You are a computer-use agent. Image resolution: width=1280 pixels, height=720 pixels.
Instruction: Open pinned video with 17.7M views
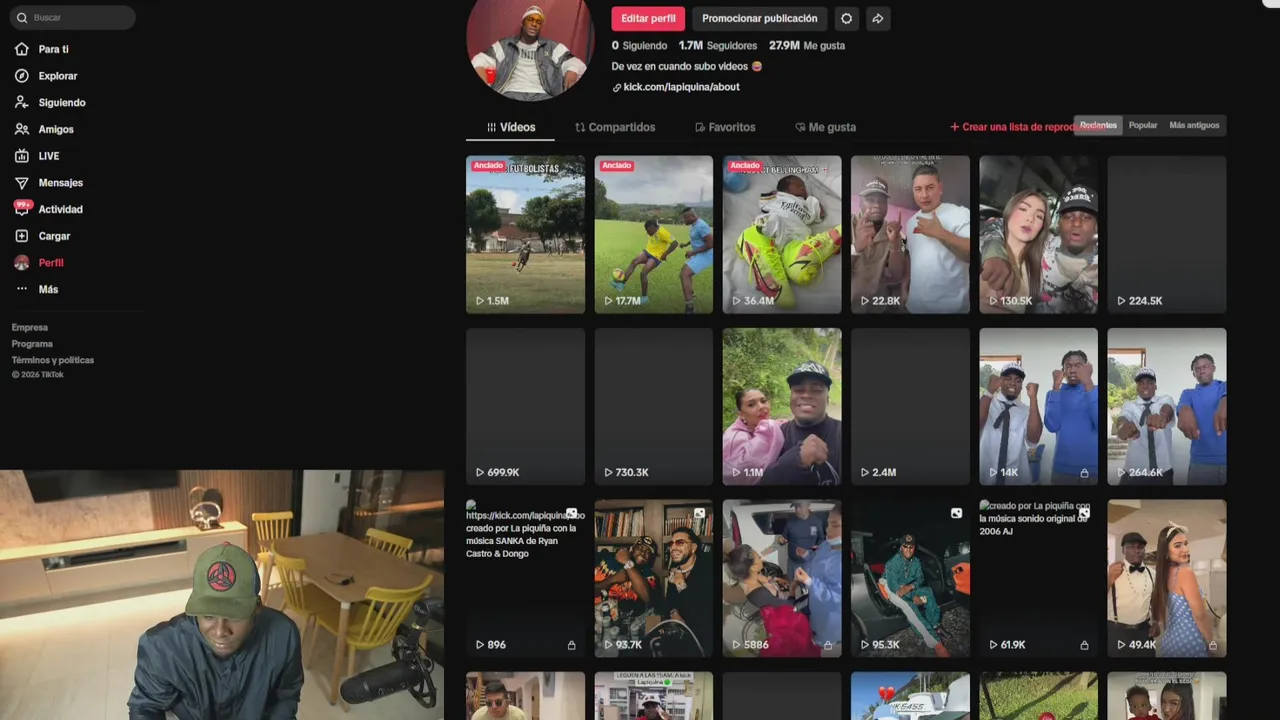pyautogui.click(x=654, y=234)
